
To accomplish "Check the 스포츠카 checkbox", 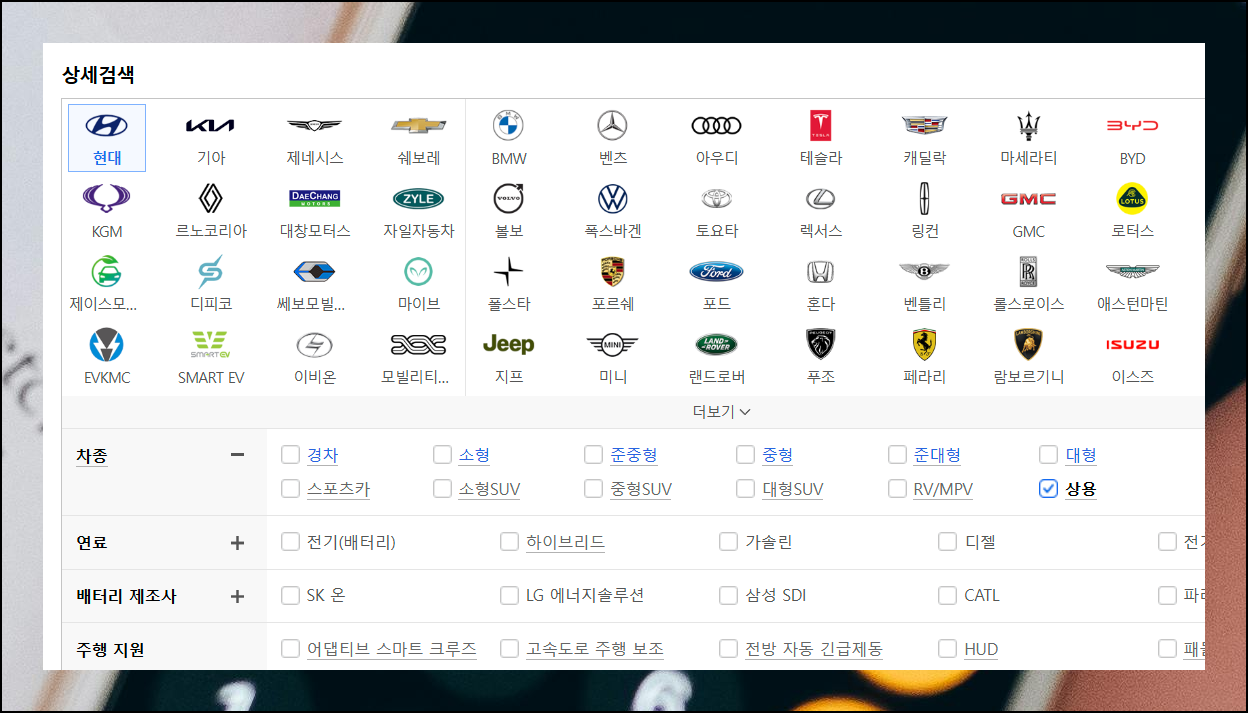I will (x=291, y=489).
